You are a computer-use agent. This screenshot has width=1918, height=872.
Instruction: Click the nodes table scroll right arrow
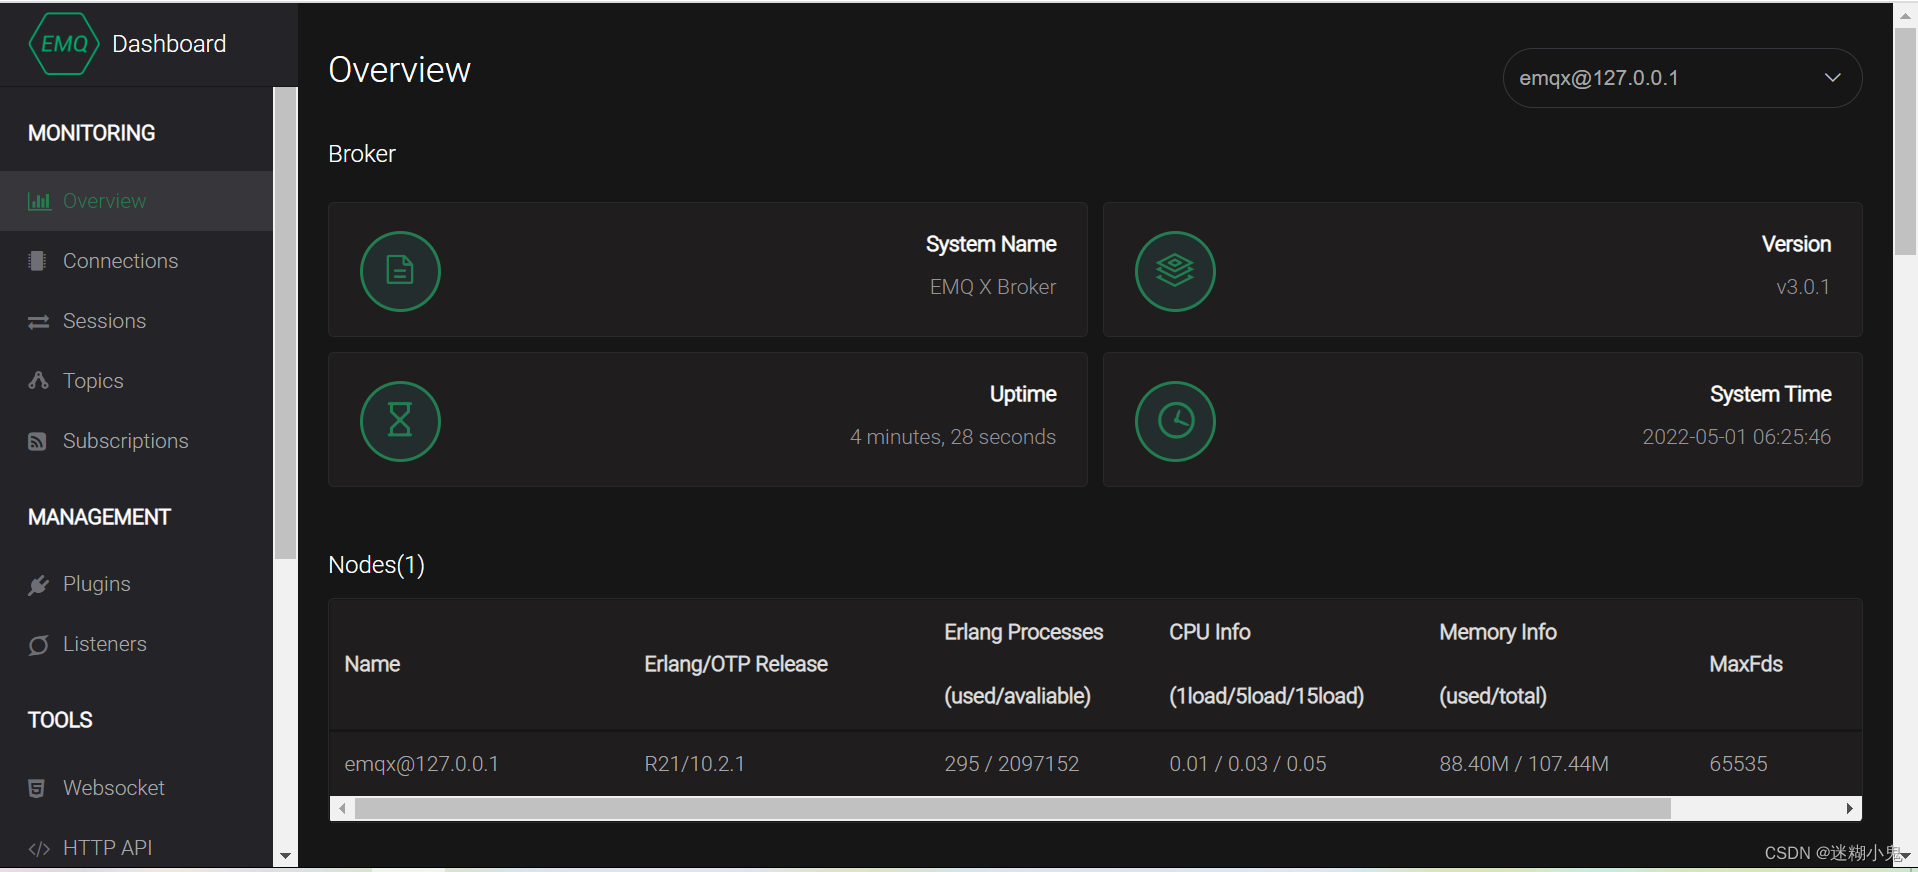coord(1849,808)
